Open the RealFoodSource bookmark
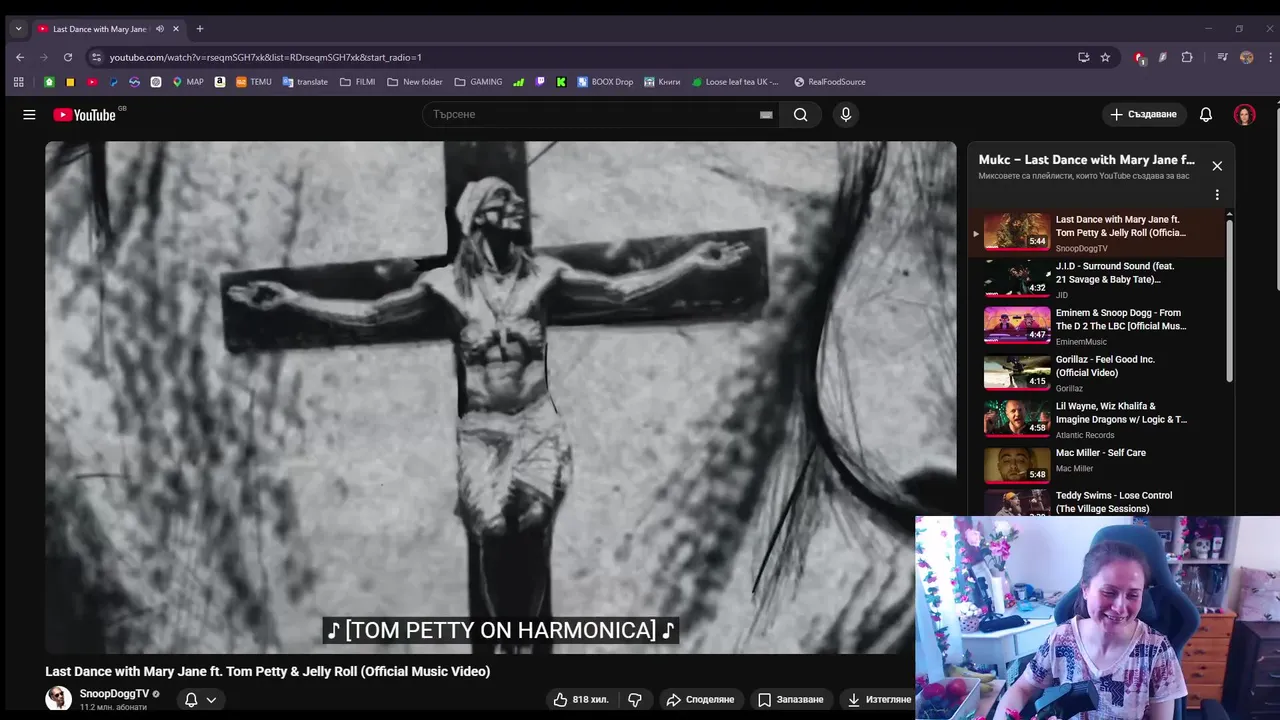Image resolution: width=1280 pixels, height=720 pixels. tap(830, 82)
